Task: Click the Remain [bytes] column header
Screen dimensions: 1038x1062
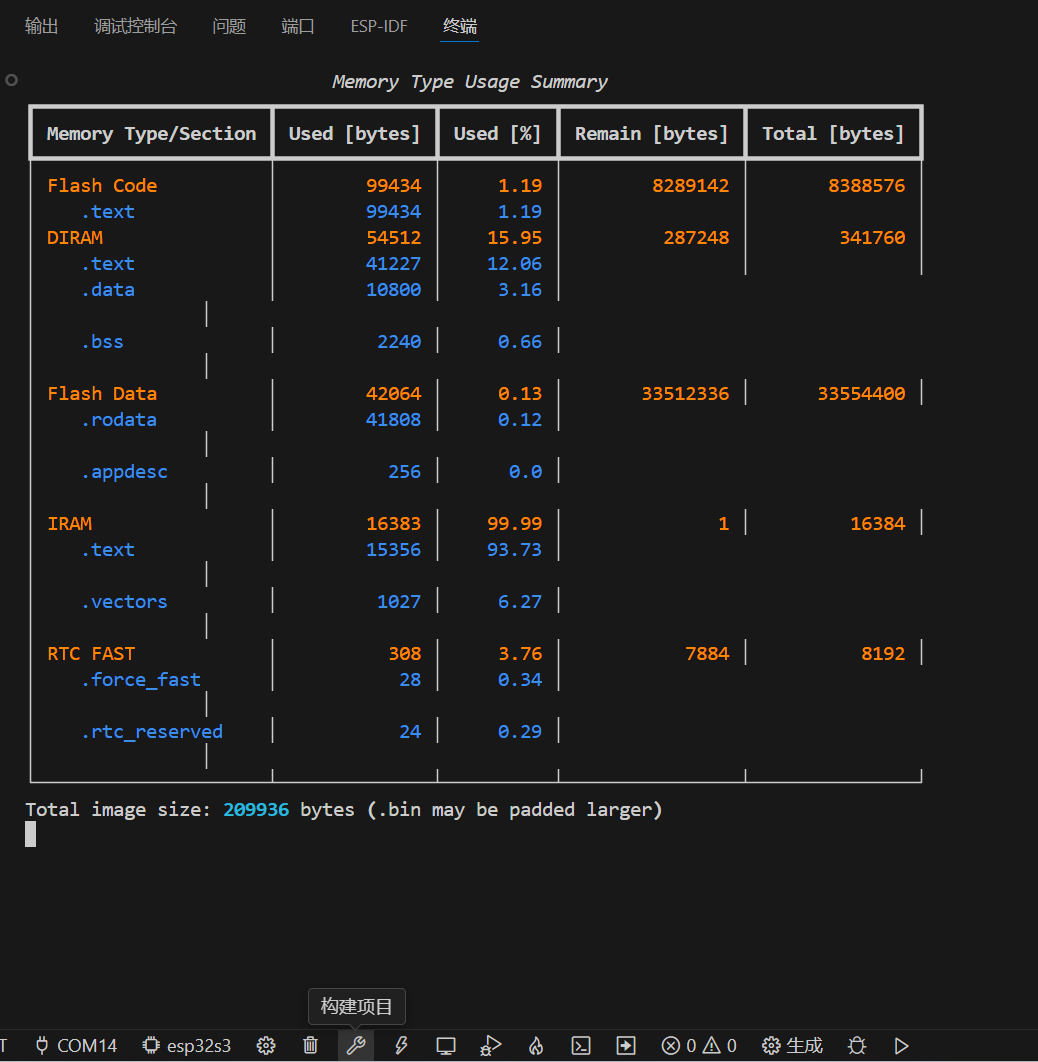Action: (651, 133)
